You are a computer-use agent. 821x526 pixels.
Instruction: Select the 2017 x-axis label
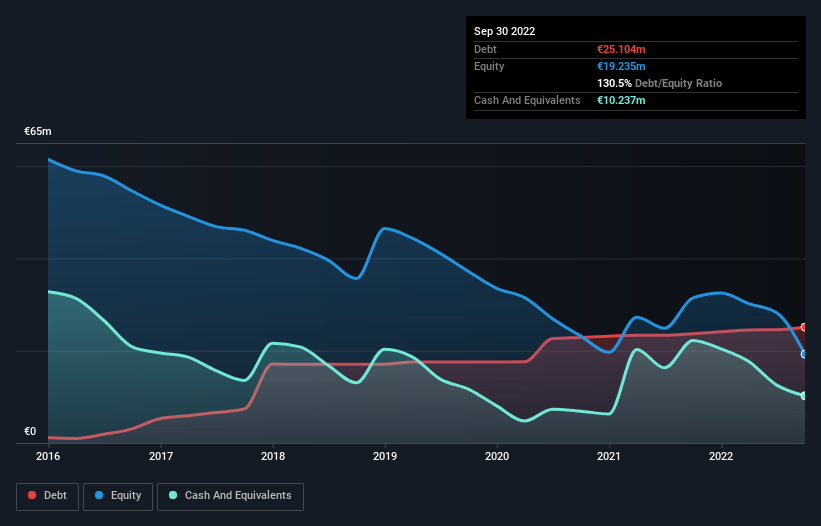161,456
